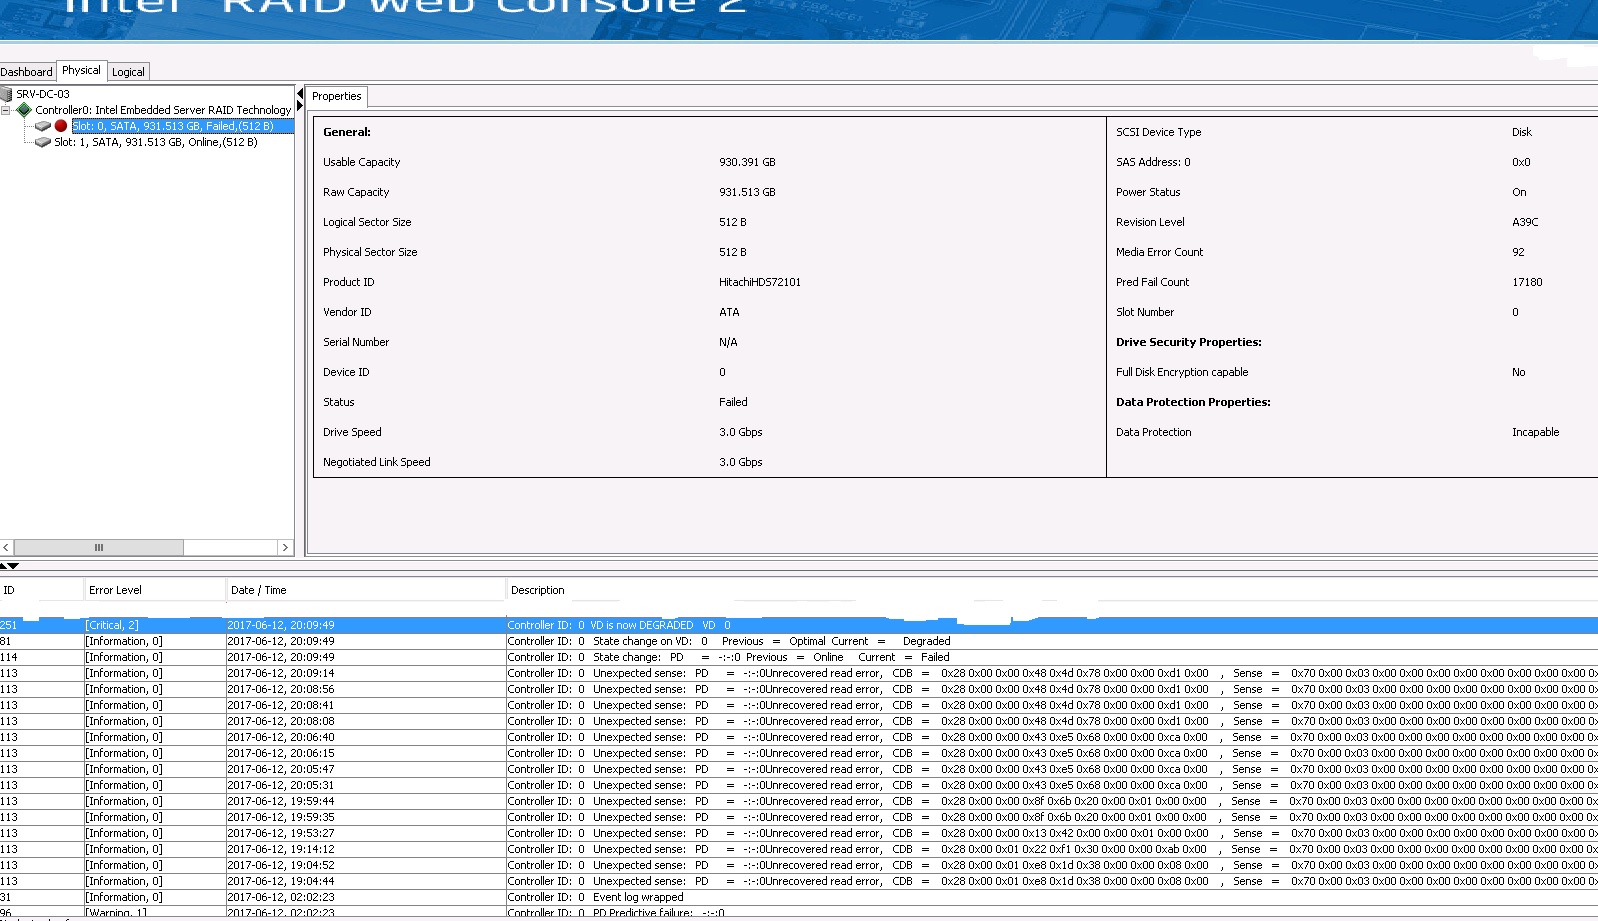Click the Slot 0 drive icon
The height and width of the screenshot is (921, 1598).
[x=42, y=126]
